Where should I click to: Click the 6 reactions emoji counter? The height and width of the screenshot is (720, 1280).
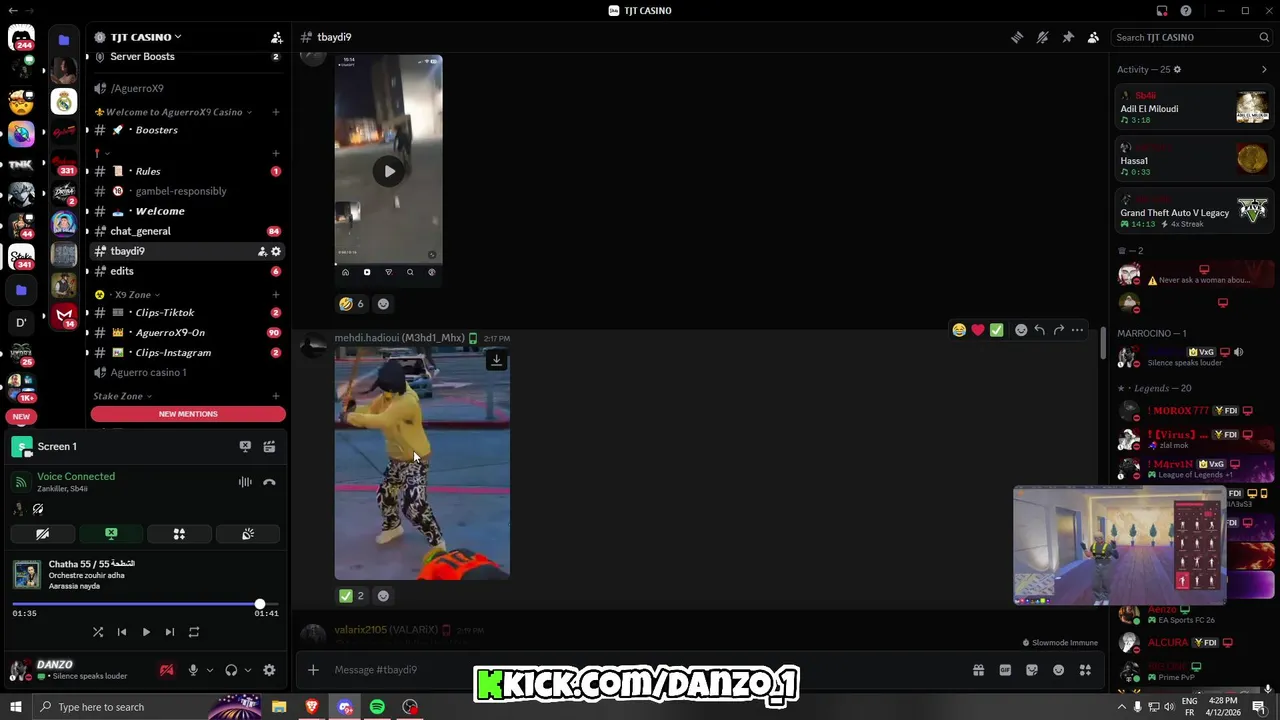coord(351,304)
